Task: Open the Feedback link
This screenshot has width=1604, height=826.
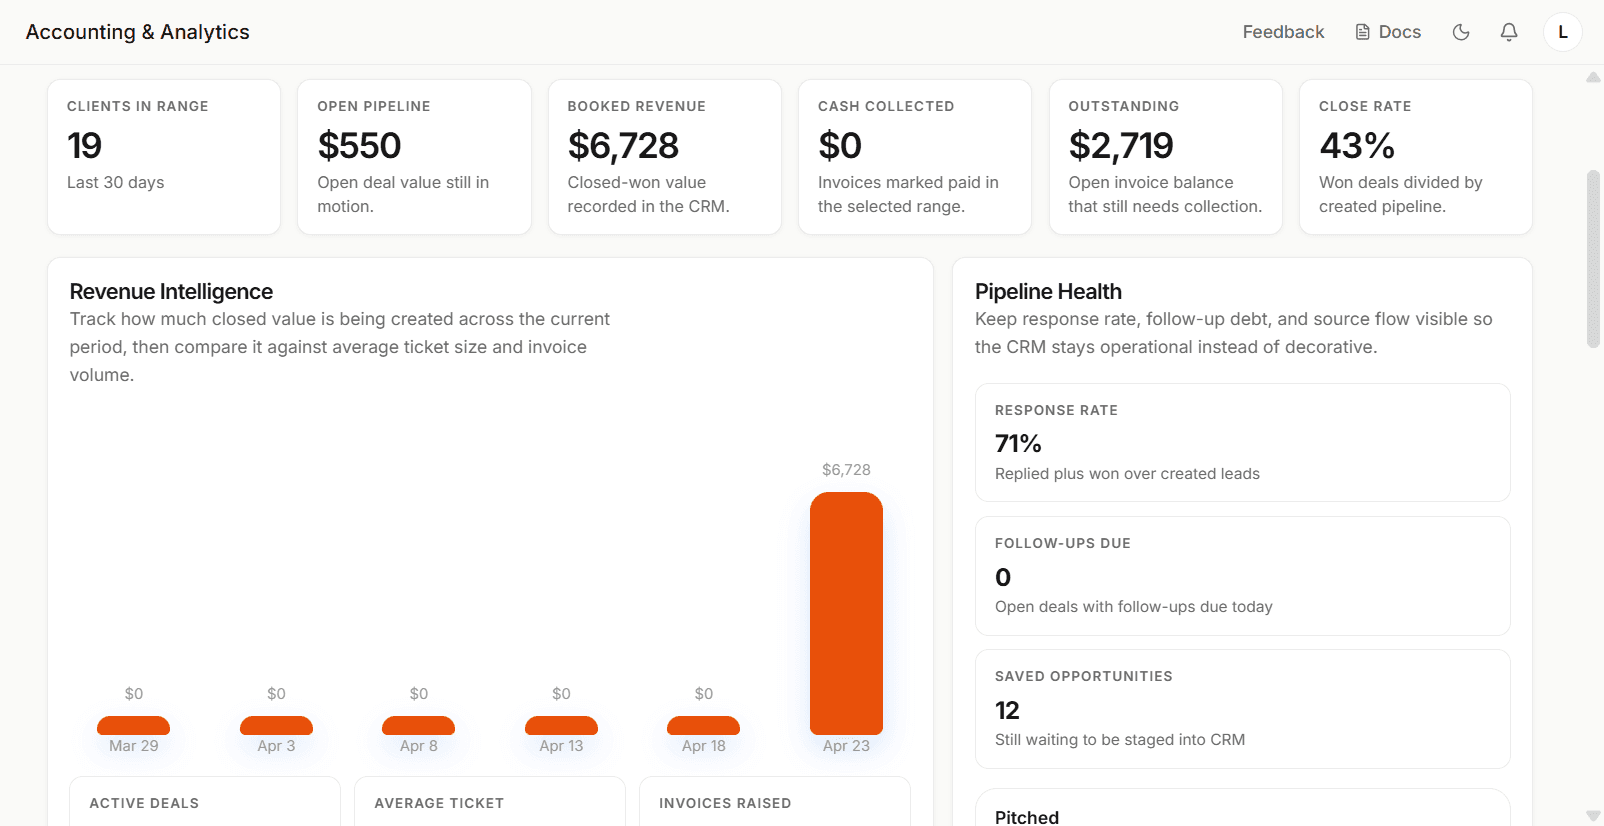Action: 1283,32
